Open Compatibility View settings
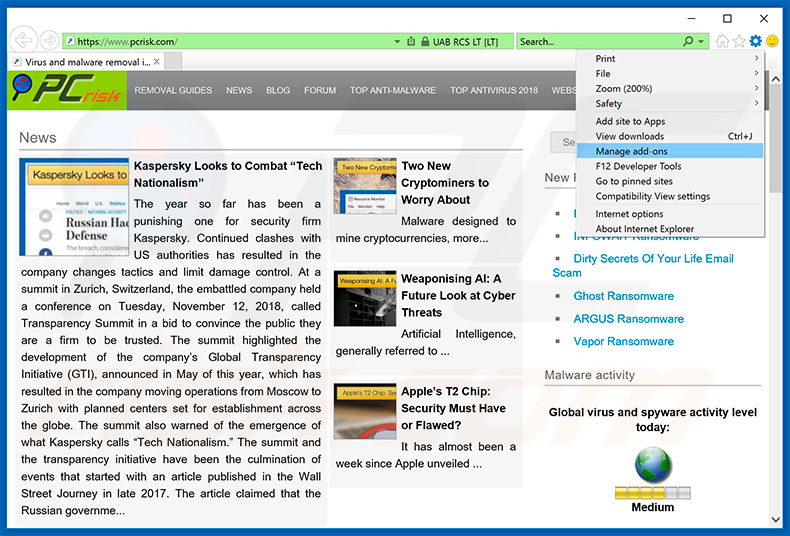 coord(670,196)
